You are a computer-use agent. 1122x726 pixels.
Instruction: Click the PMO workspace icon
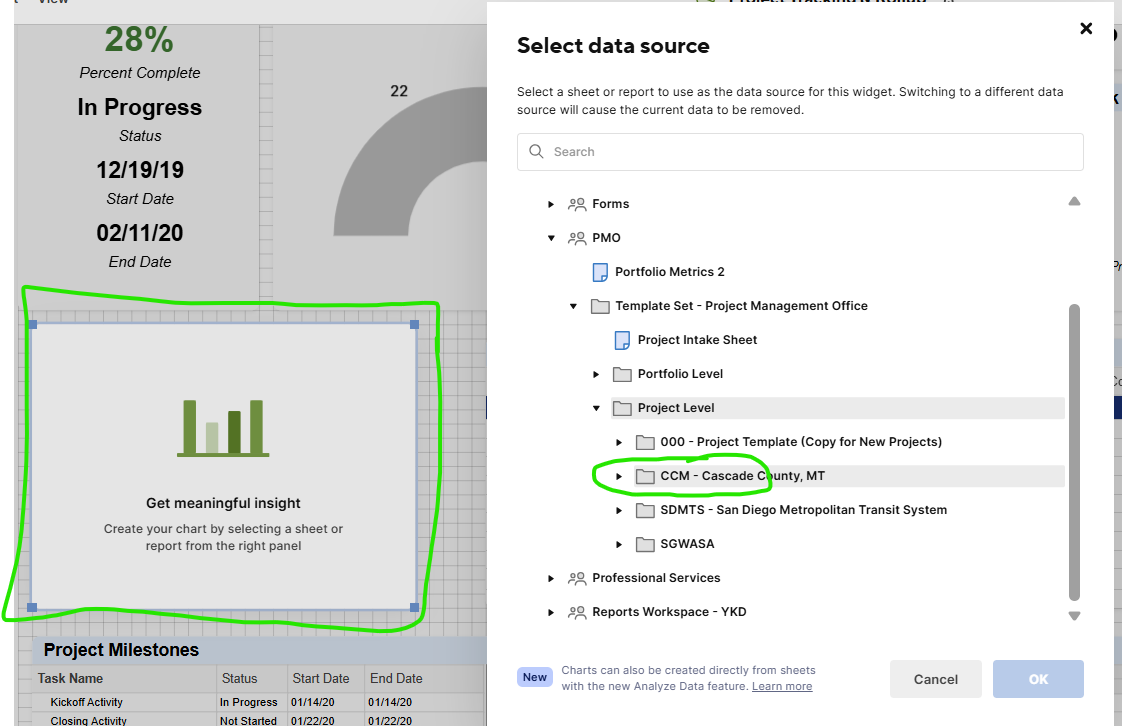click(577, 238)
